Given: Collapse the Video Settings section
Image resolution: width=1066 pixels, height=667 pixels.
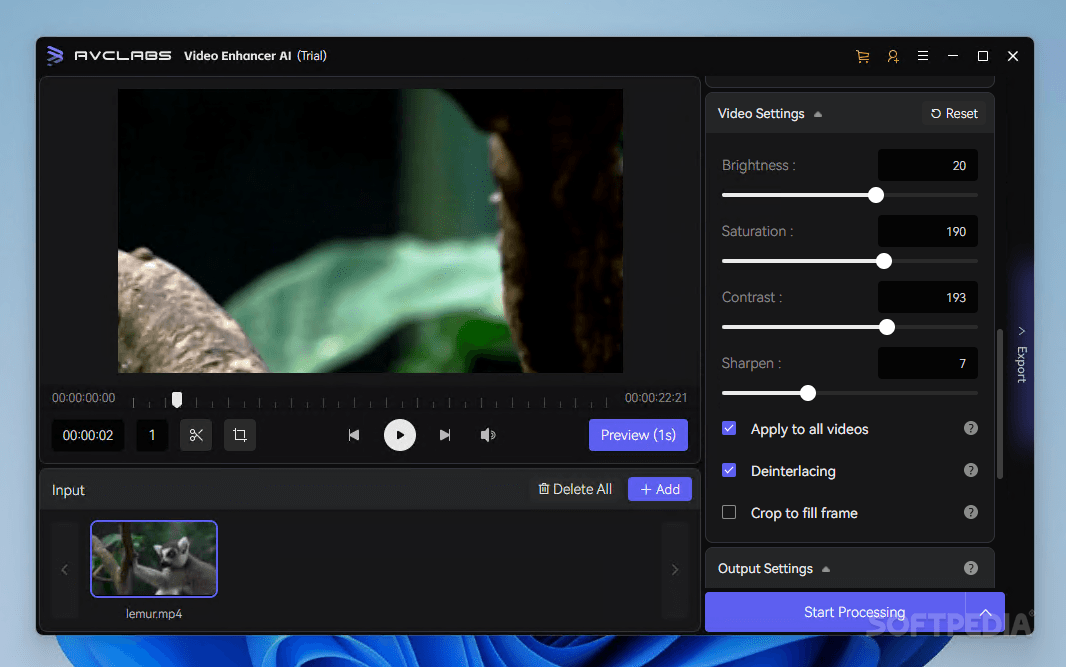Looking at the screenshot, I should [x=818, y=114].
